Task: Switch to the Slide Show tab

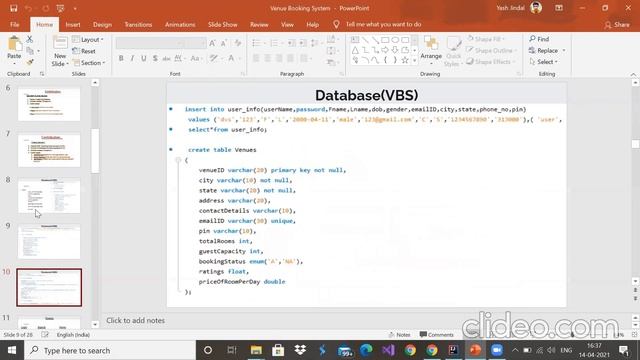Action: click(222, 24)
